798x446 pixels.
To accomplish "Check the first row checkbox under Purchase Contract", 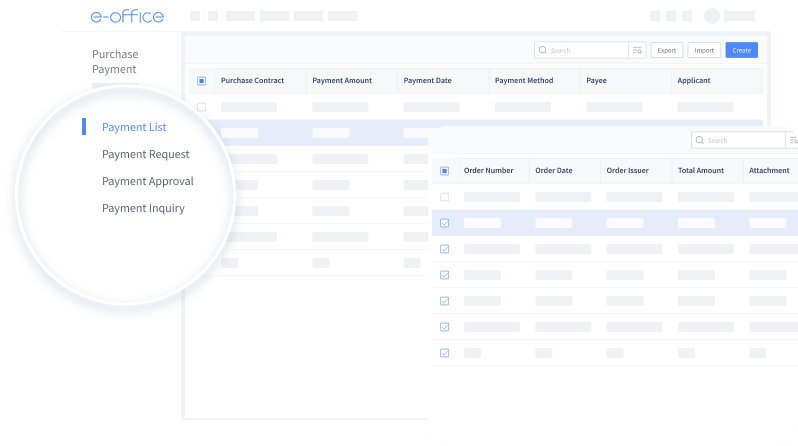I will [202, 107].
